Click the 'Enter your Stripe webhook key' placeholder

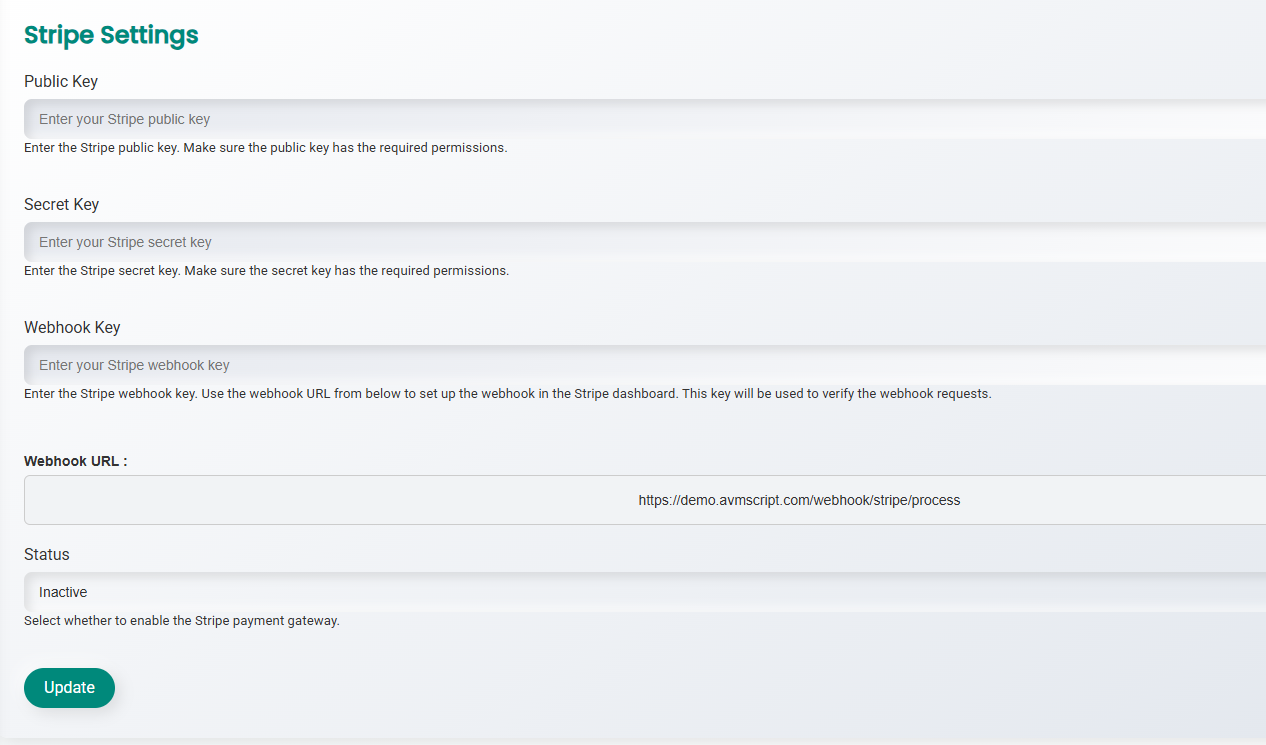coord(134,365)
